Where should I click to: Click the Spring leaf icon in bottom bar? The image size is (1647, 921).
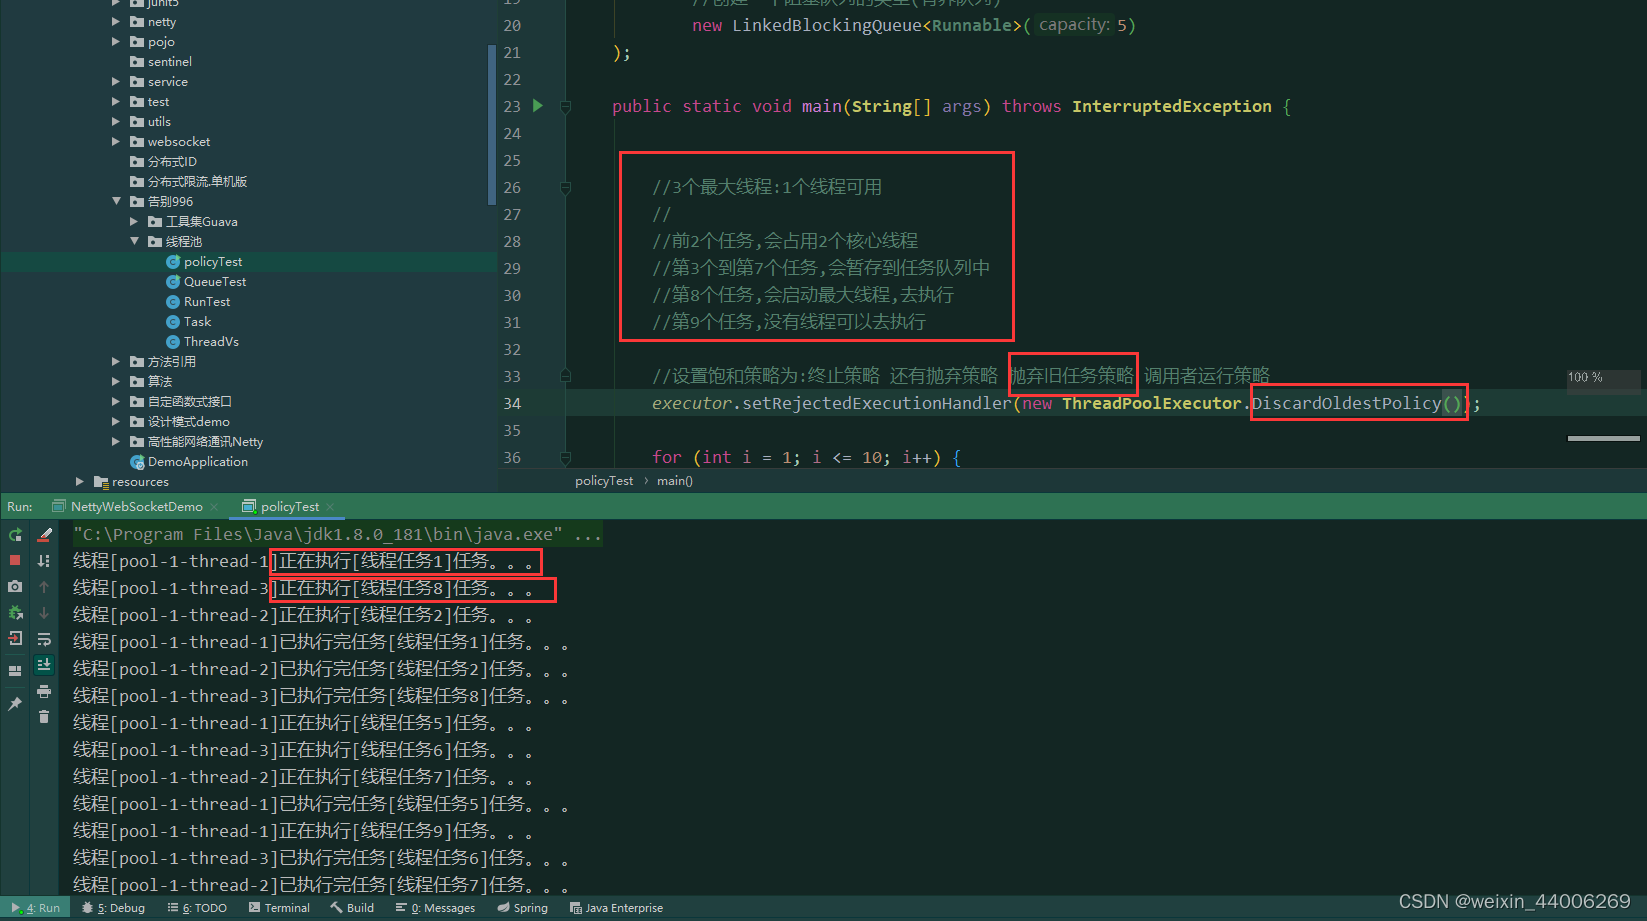(x=501, y=908)
